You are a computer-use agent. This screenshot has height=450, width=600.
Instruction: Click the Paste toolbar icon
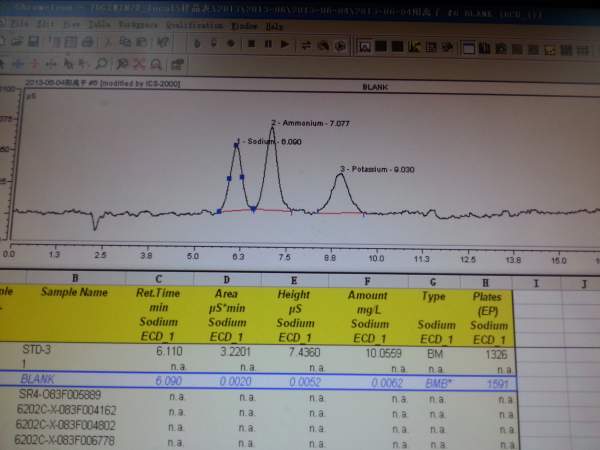[142, 42]
